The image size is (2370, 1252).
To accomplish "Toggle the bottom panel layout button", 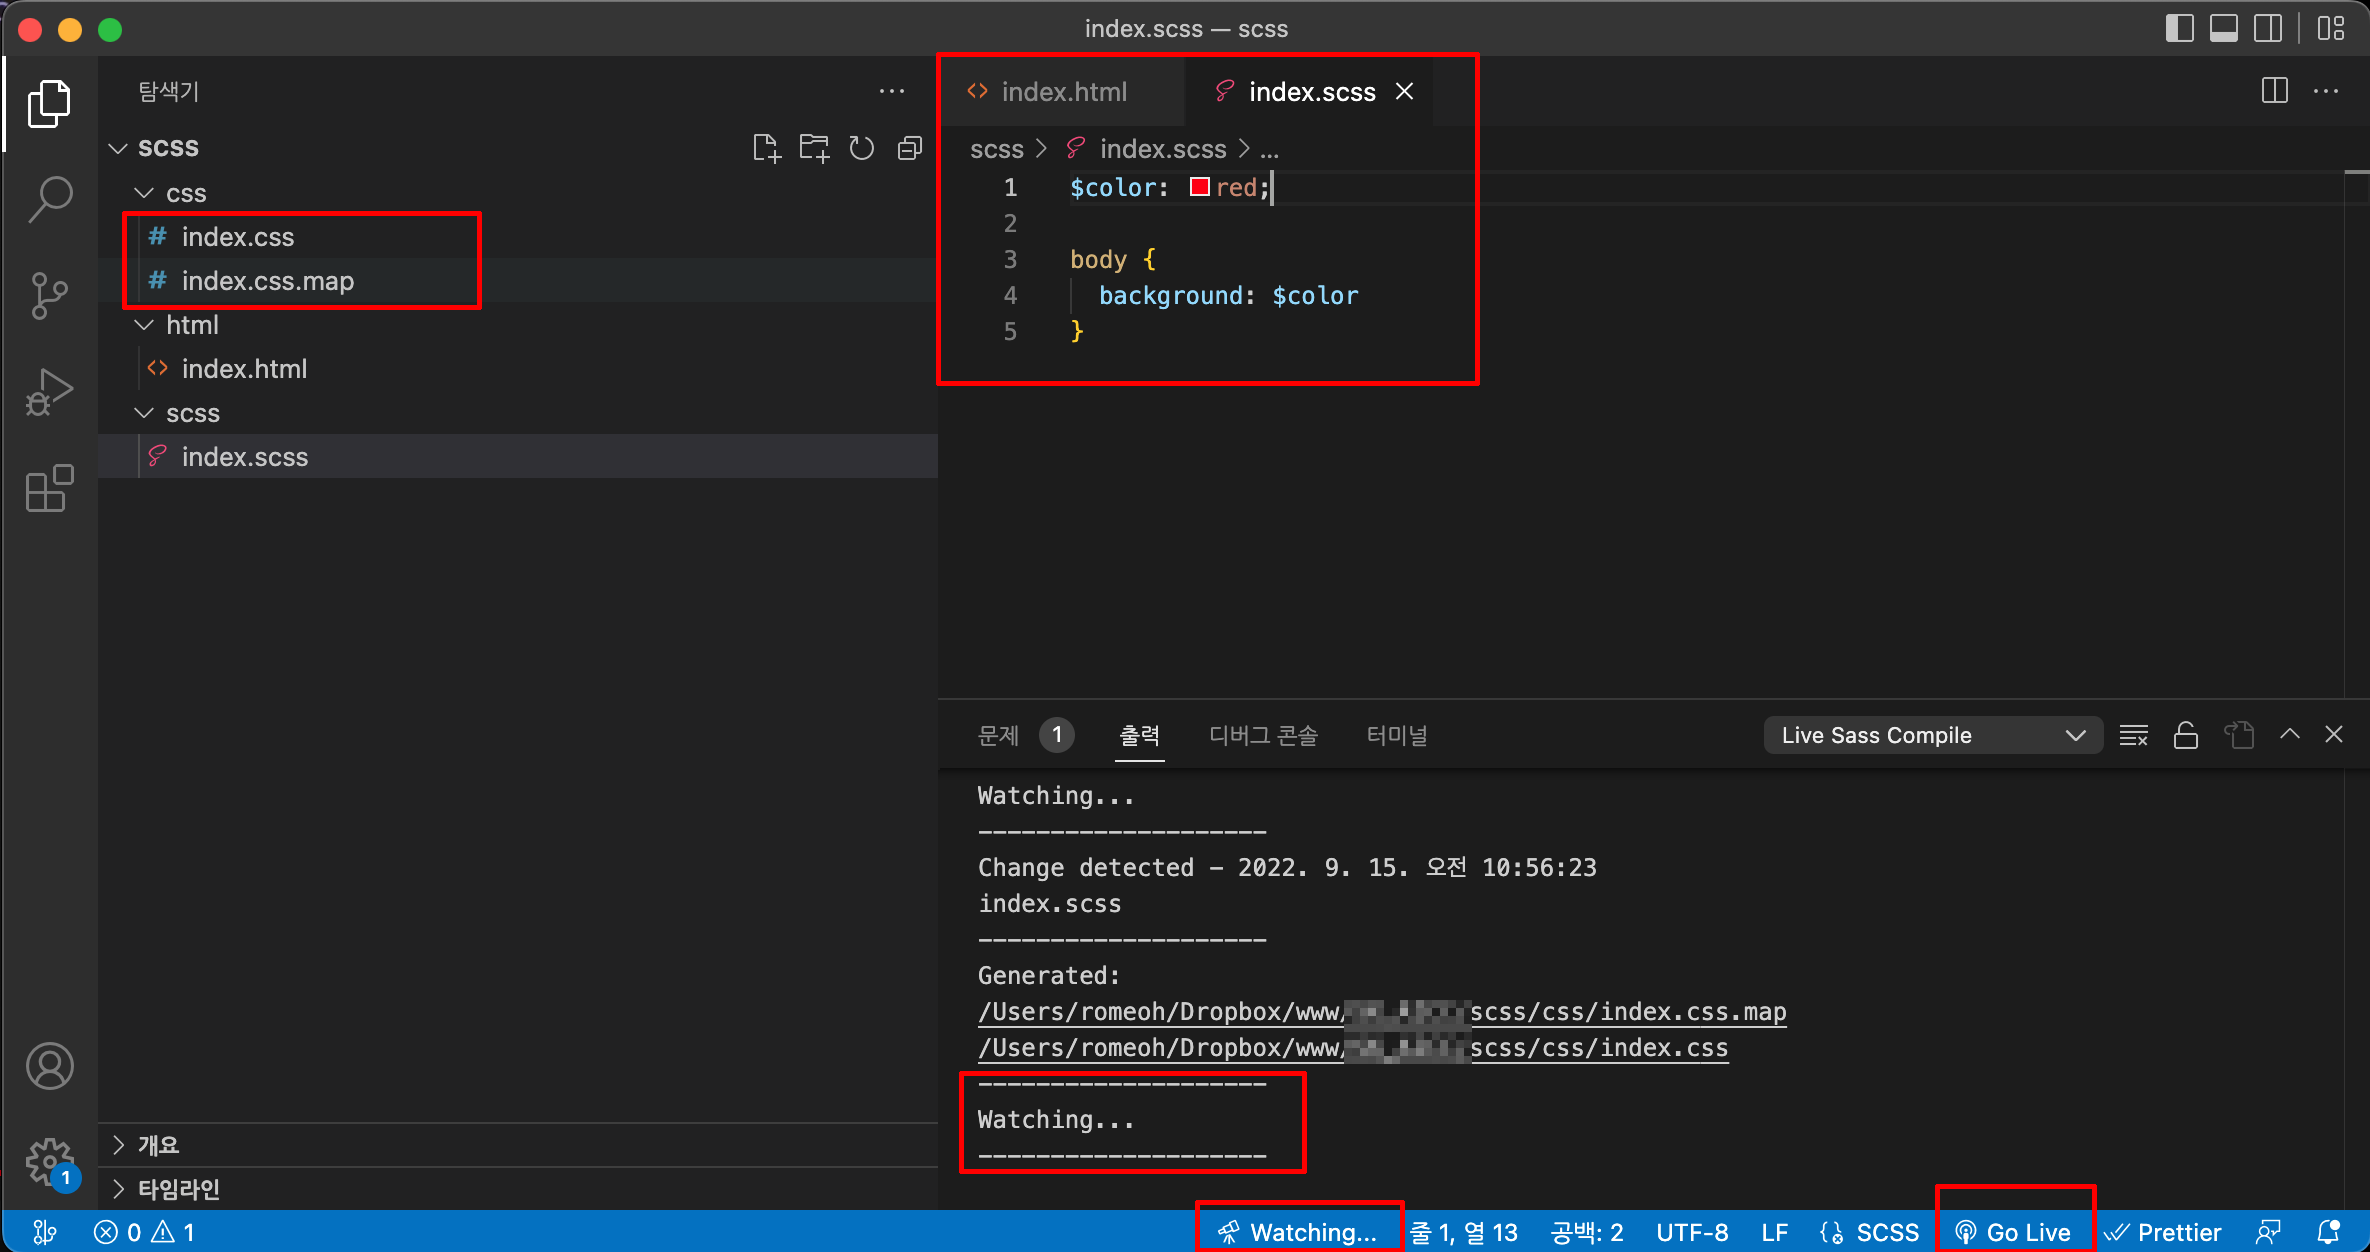I will point(2223,29).
